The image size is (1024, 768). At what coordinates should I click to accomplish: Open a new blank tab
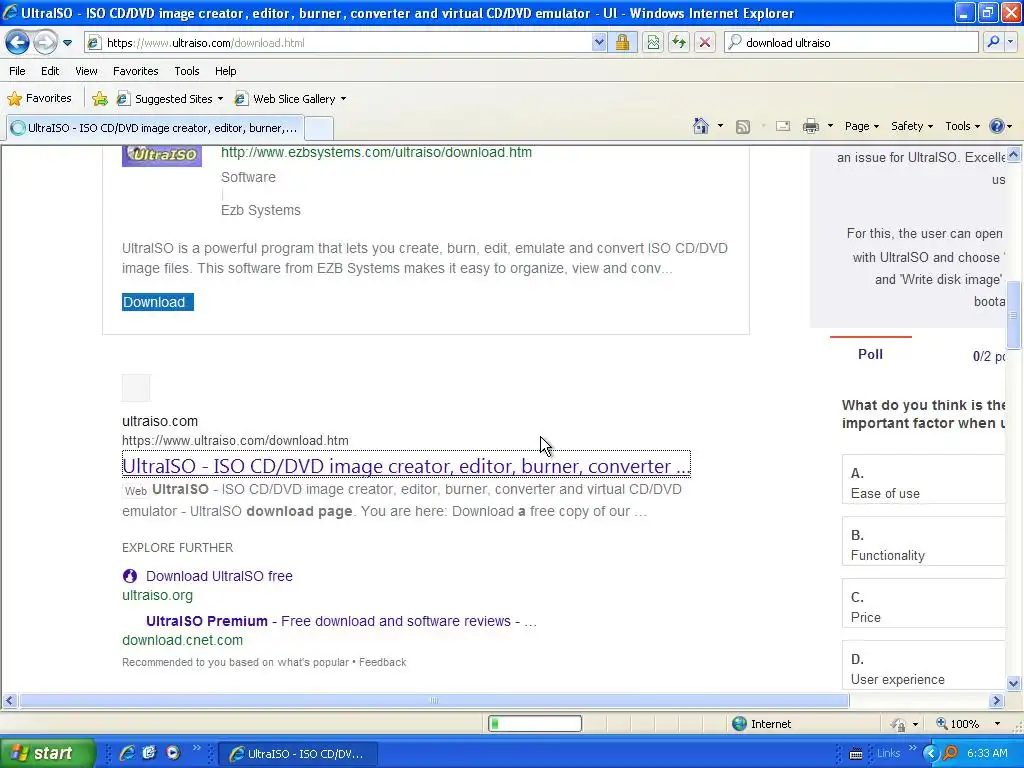point(319,128)
